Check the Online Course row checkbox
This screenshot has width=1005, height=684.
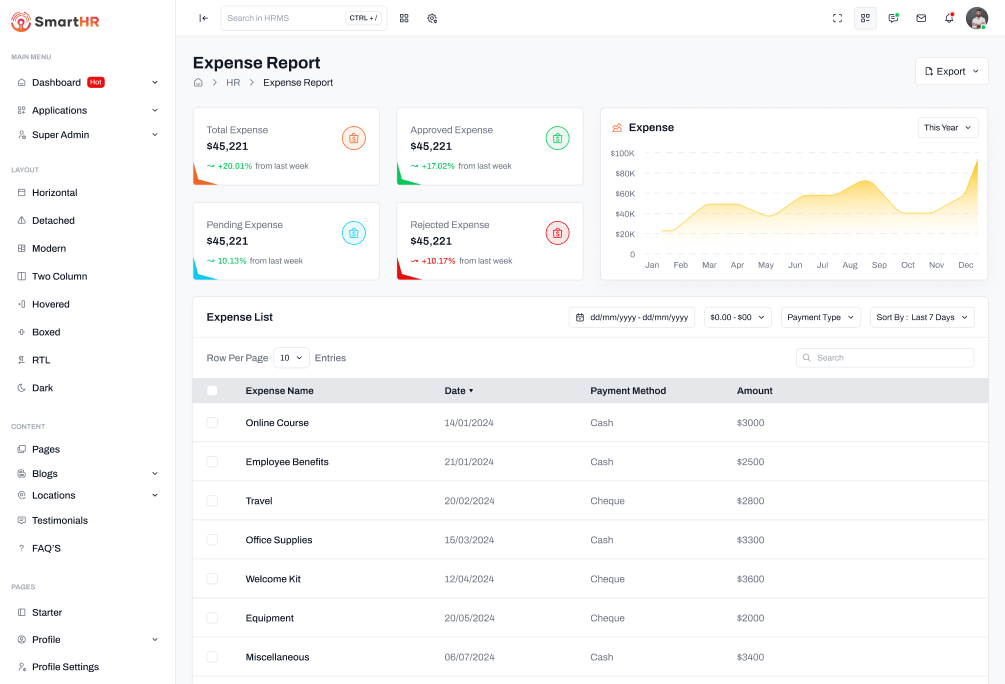(x=212, y=423)
